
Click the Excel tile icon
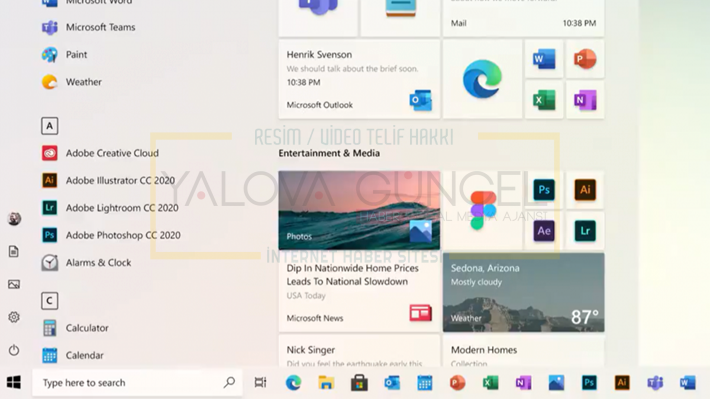[544, 100]
